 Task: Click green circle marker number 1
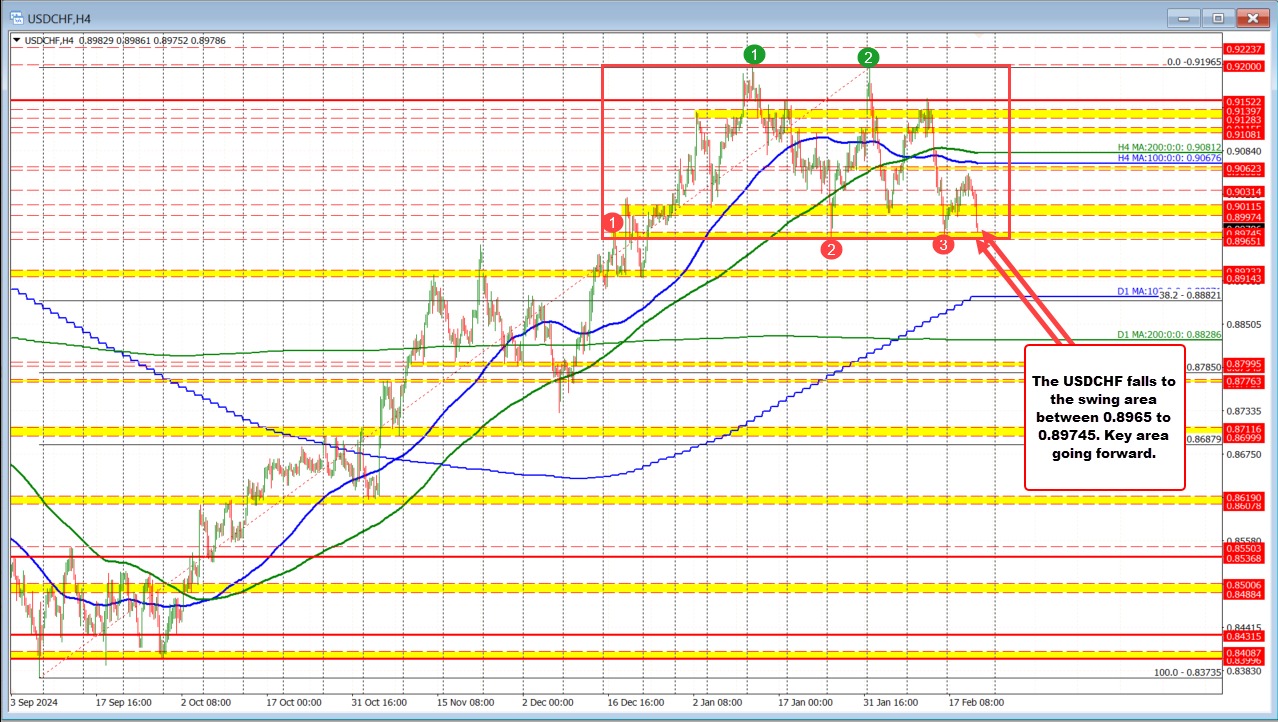pos(756,54)
